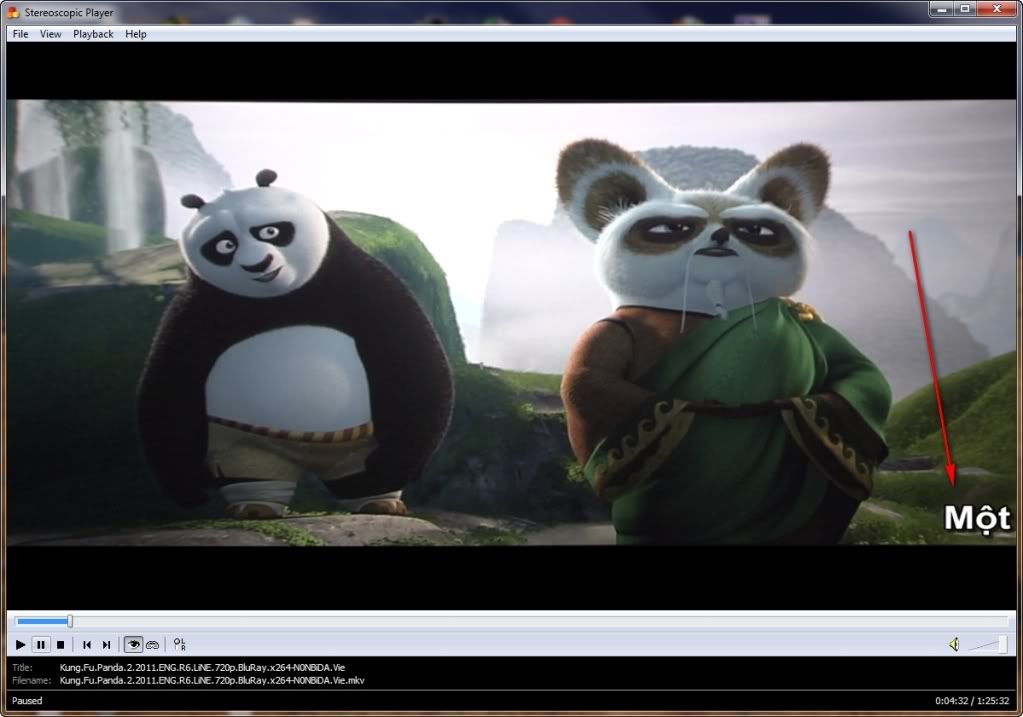Open the File menu
This screenshot has height=717, width=1023.
pyautogui.click(x=20, y=34)
